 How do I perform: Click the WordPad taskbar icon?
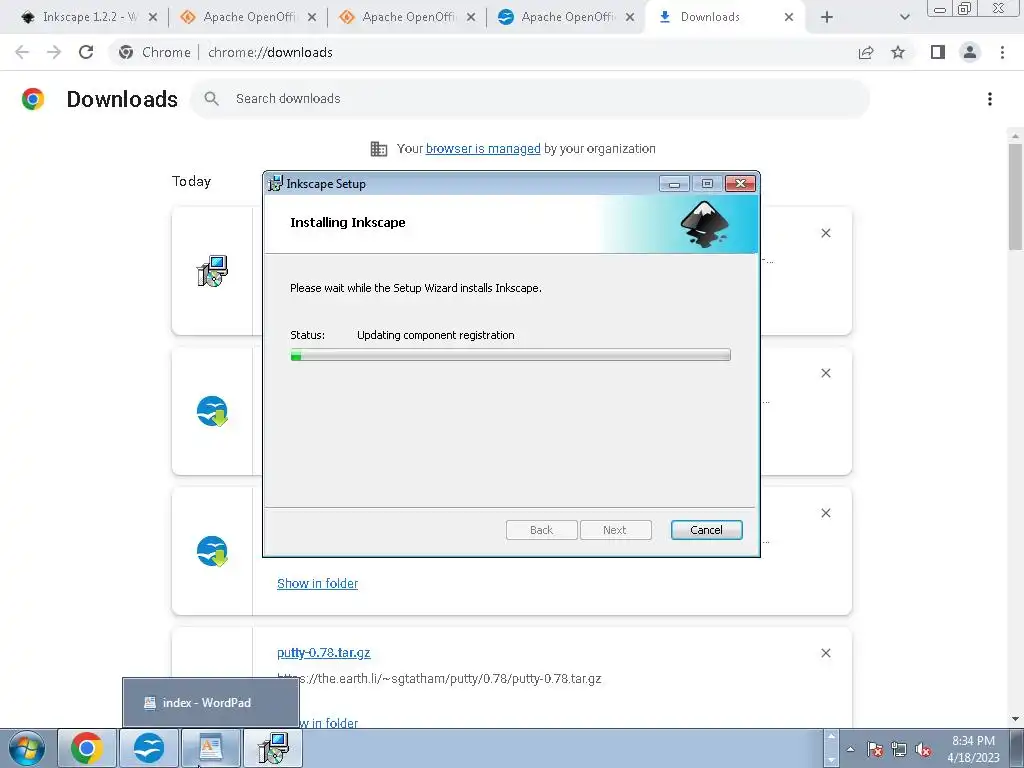pos(210,748)
